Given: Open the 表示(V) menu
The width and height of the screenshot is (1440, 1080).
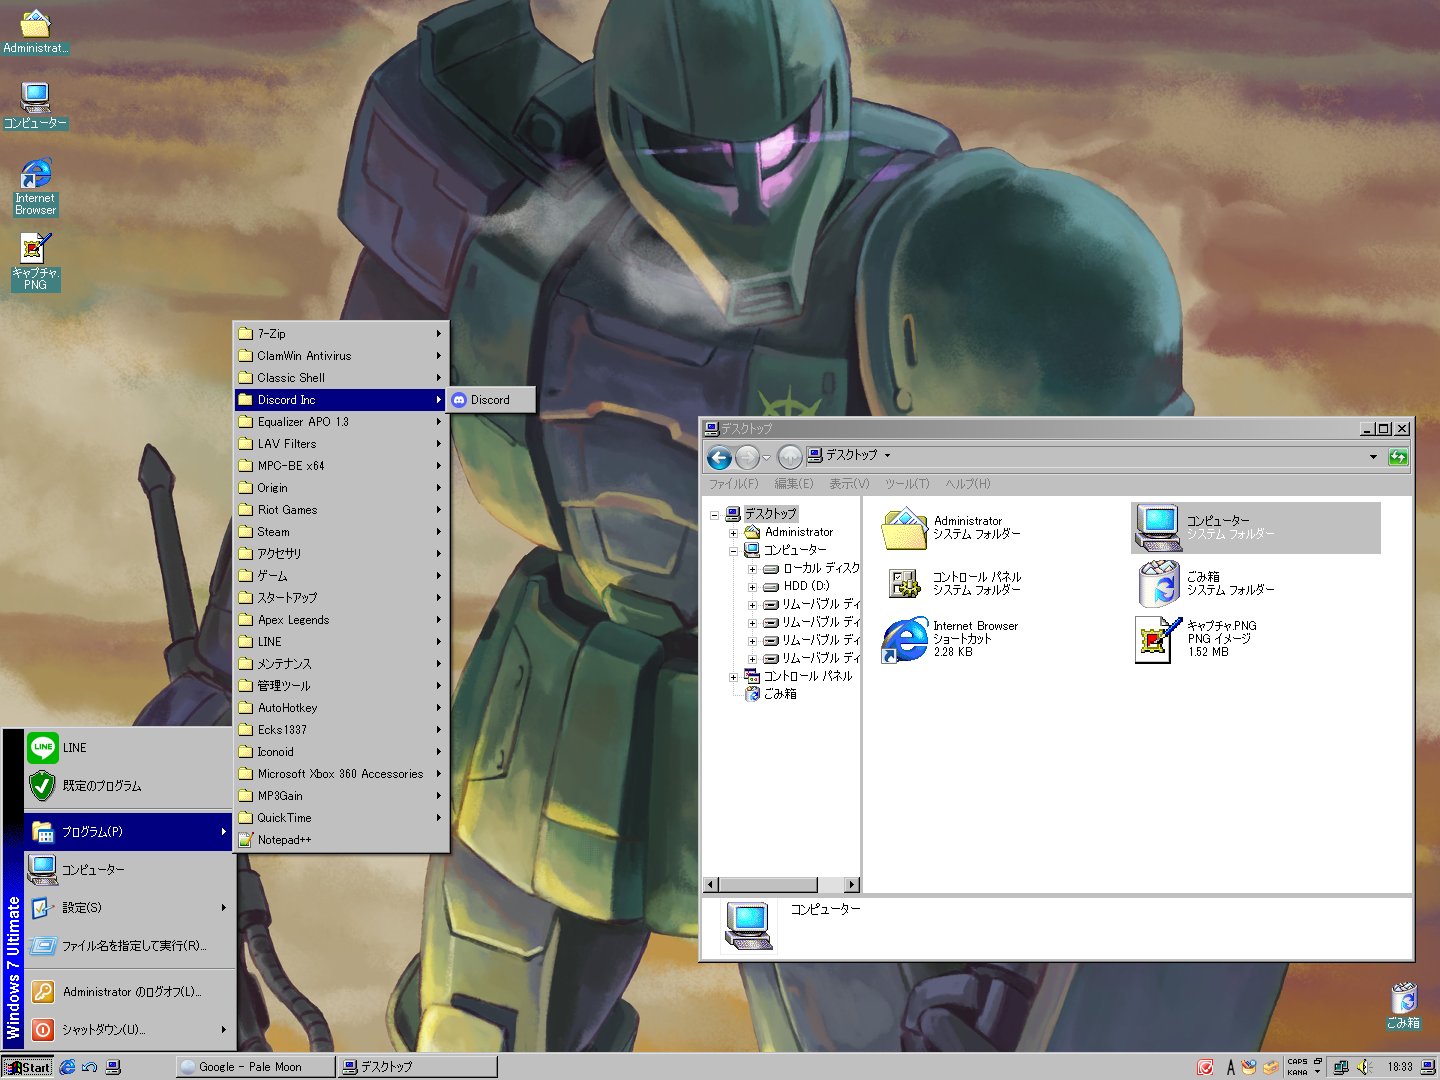Looking at the screenshot, I should click(849, 484).
